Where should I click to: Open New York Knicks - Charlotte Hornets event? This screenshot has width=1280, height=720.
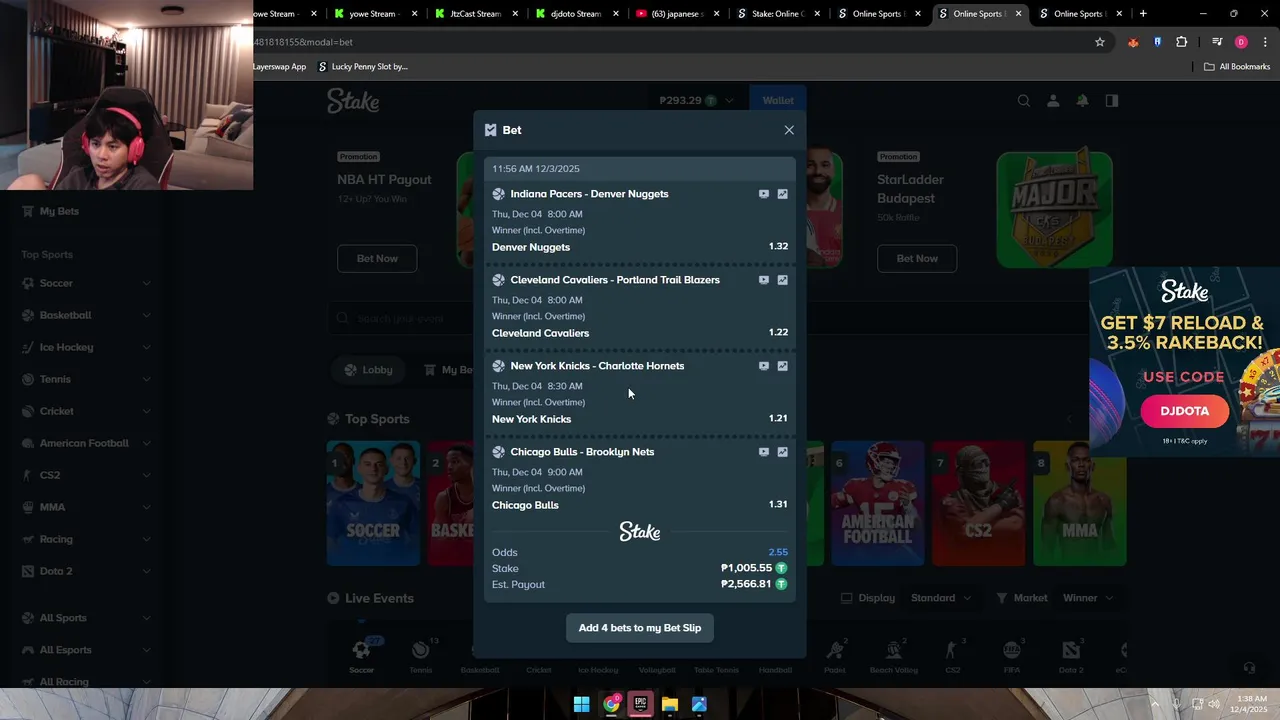pos(597,366)
